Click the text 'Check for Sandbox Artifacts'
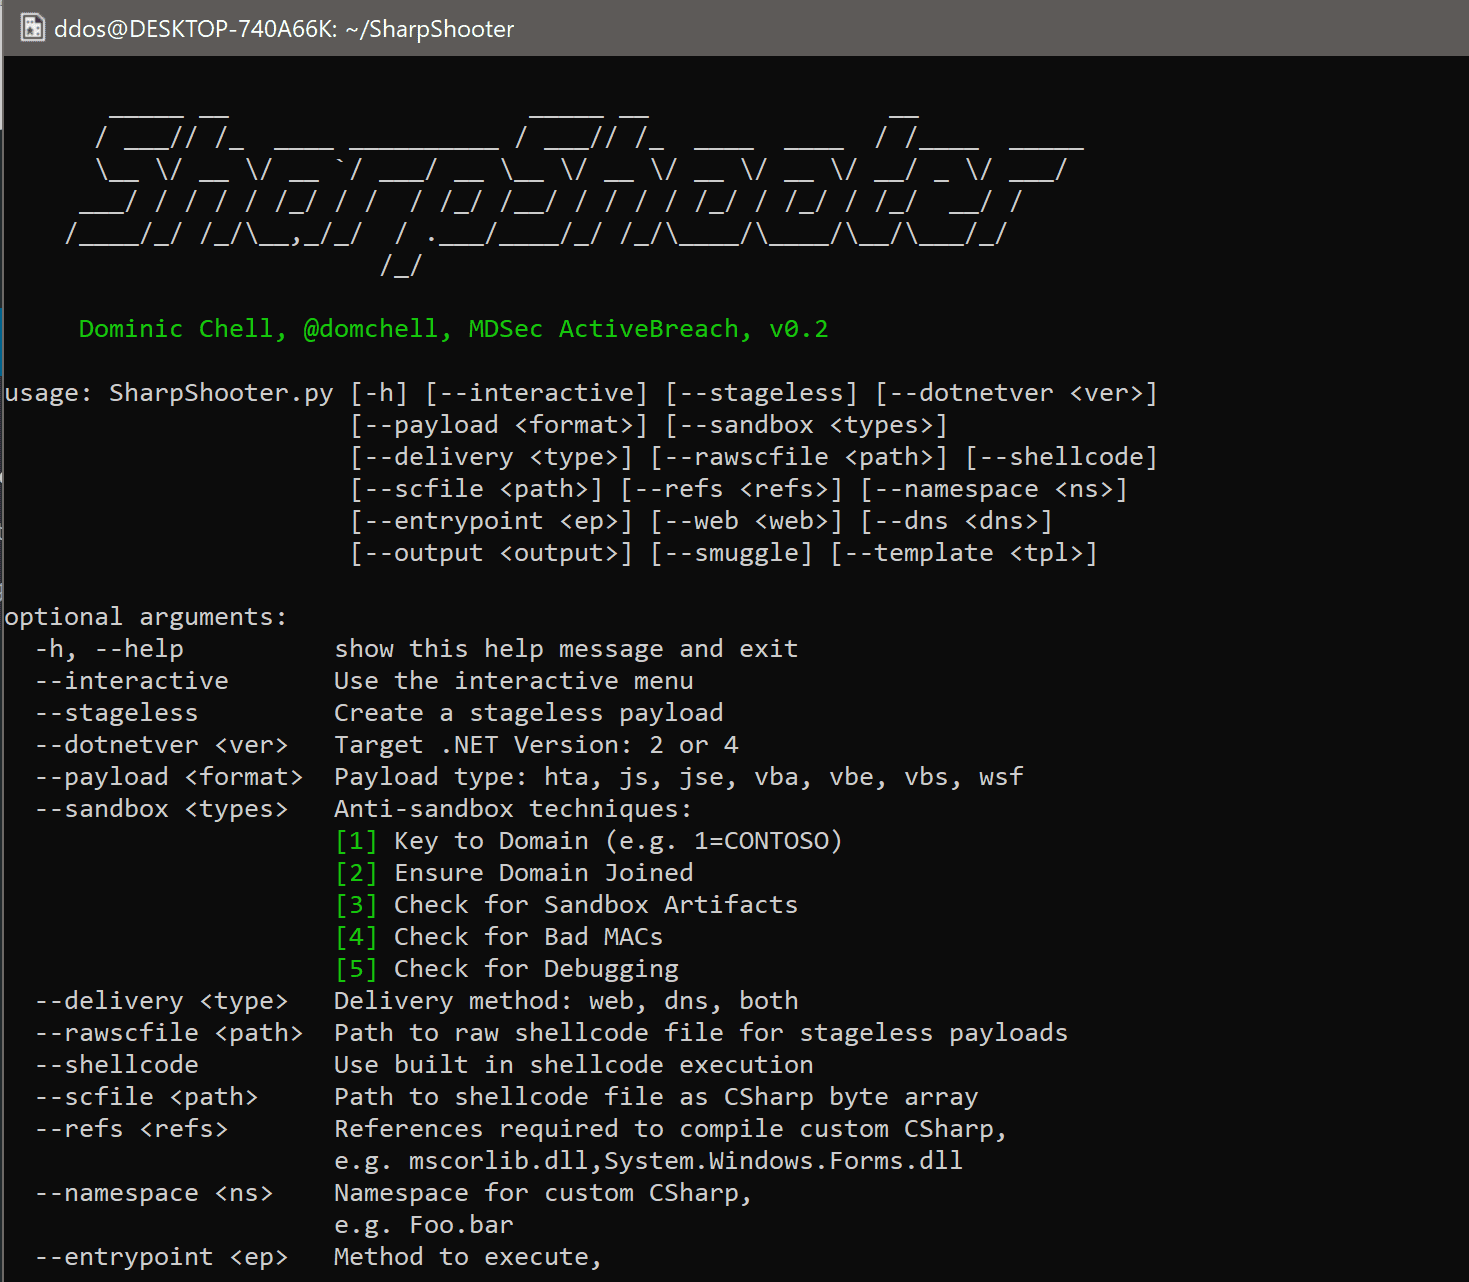This screenshot has width=1469, height=1282. coord(596,905)
